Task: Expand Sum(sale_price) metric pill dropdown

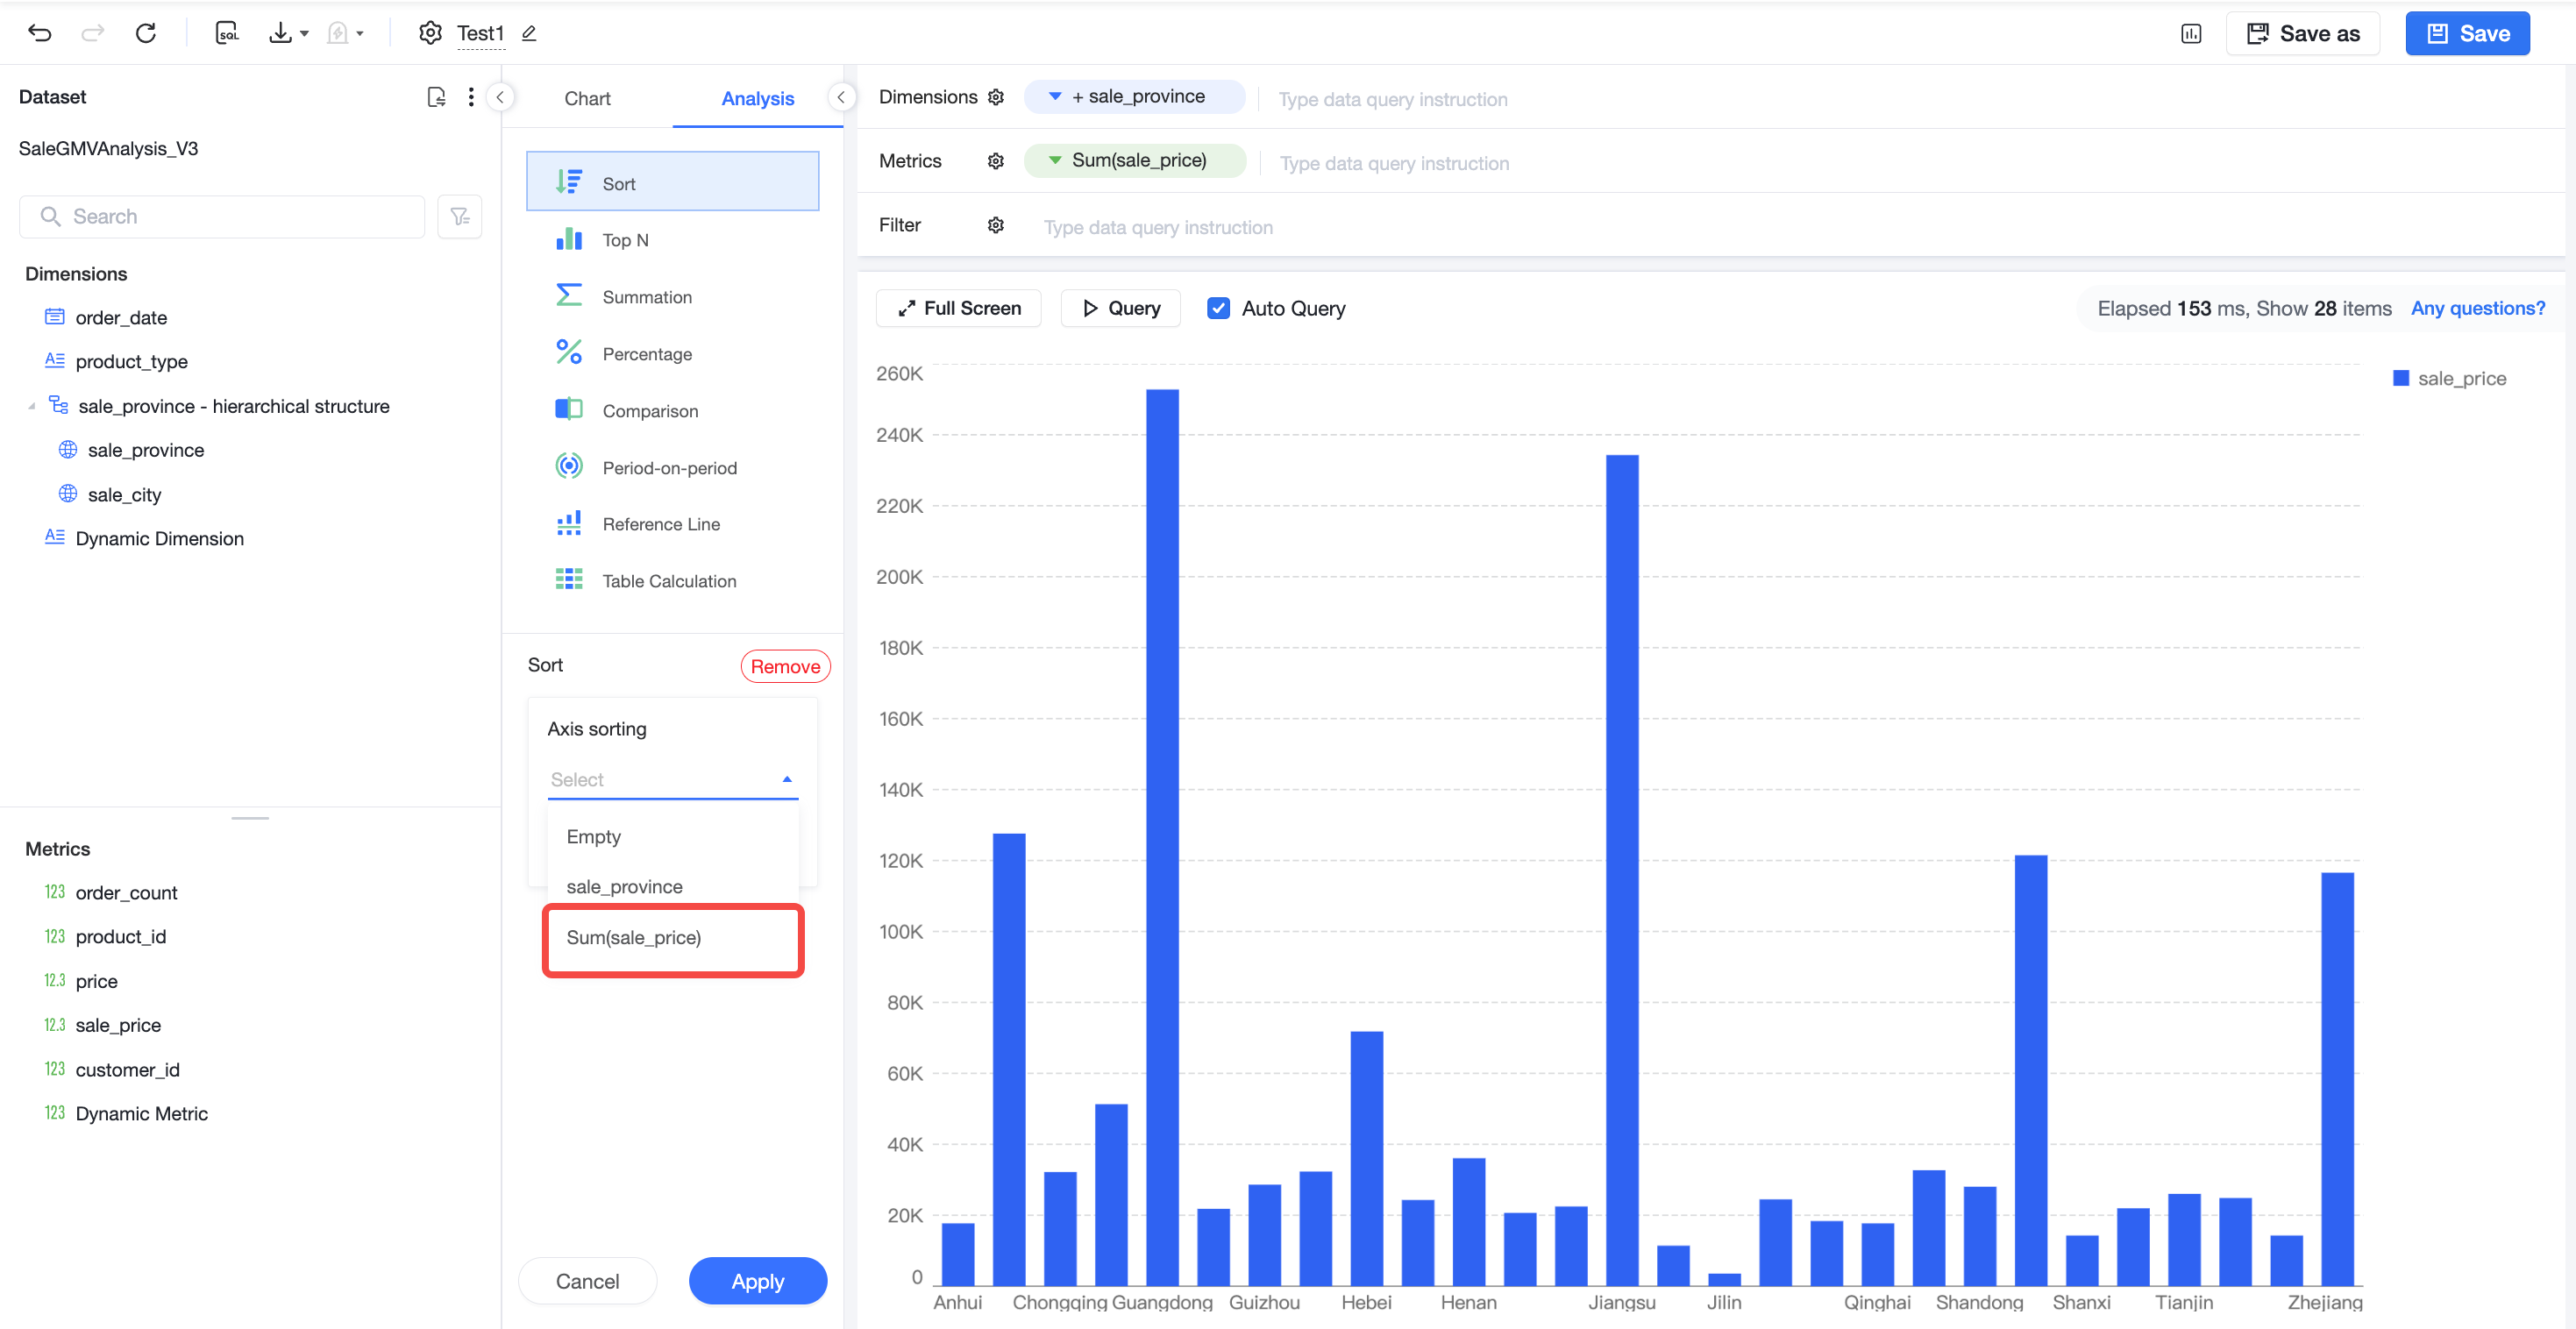Action: [1054, 160]
